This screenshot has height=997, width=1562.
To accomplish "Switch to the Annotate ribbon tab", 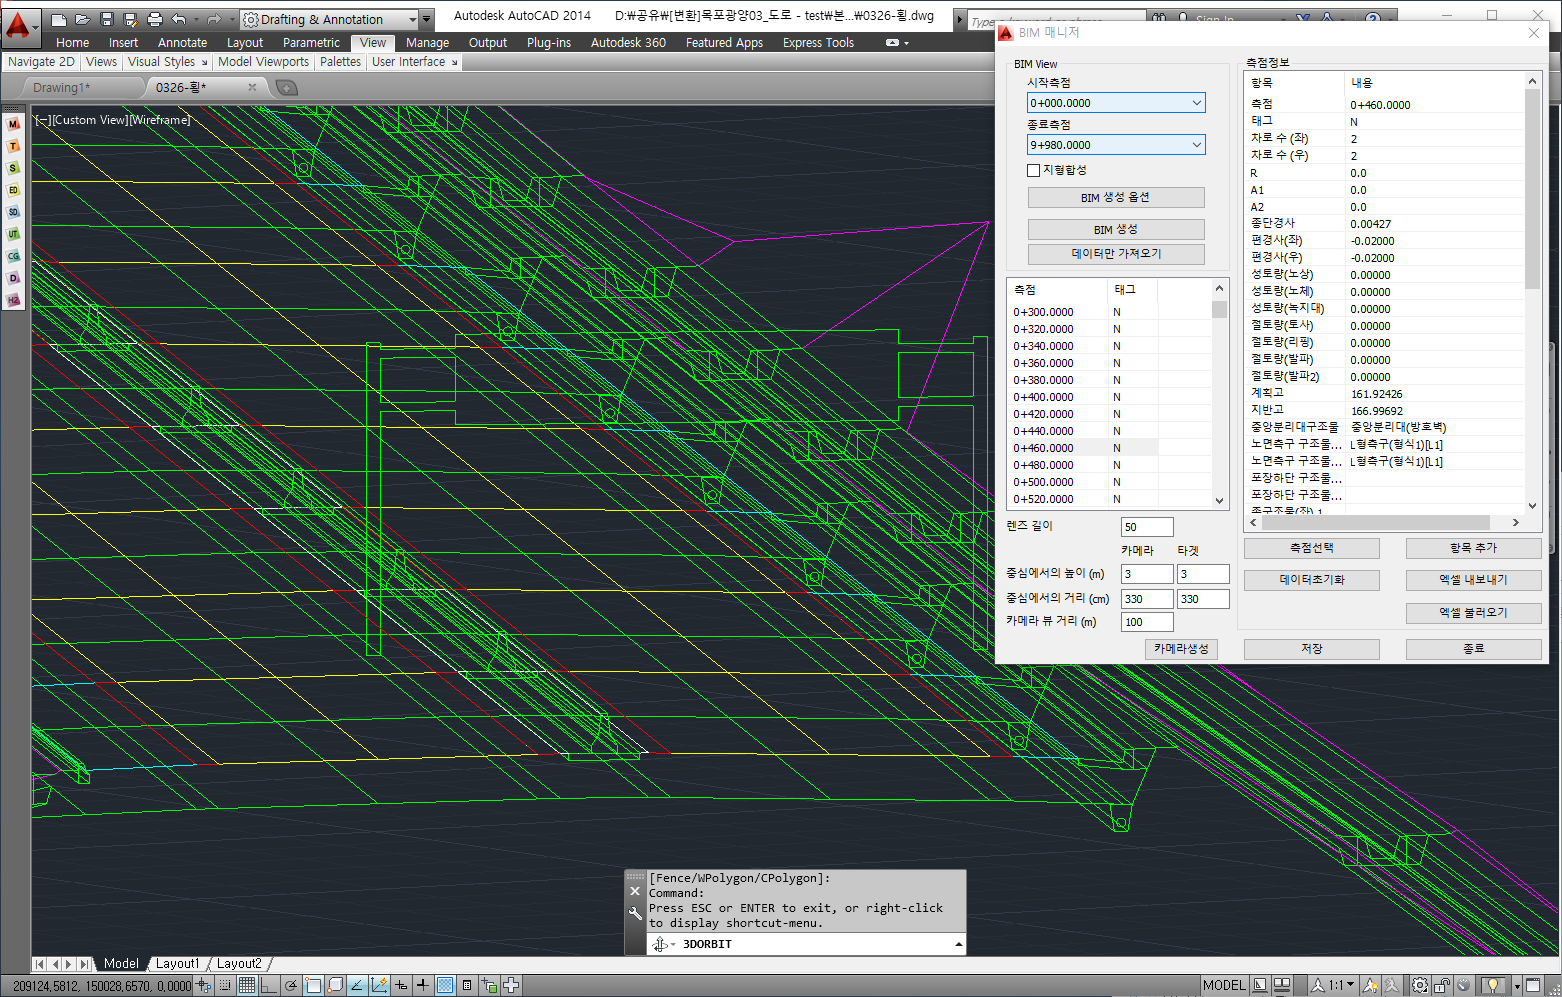I will tap(182, 43).
